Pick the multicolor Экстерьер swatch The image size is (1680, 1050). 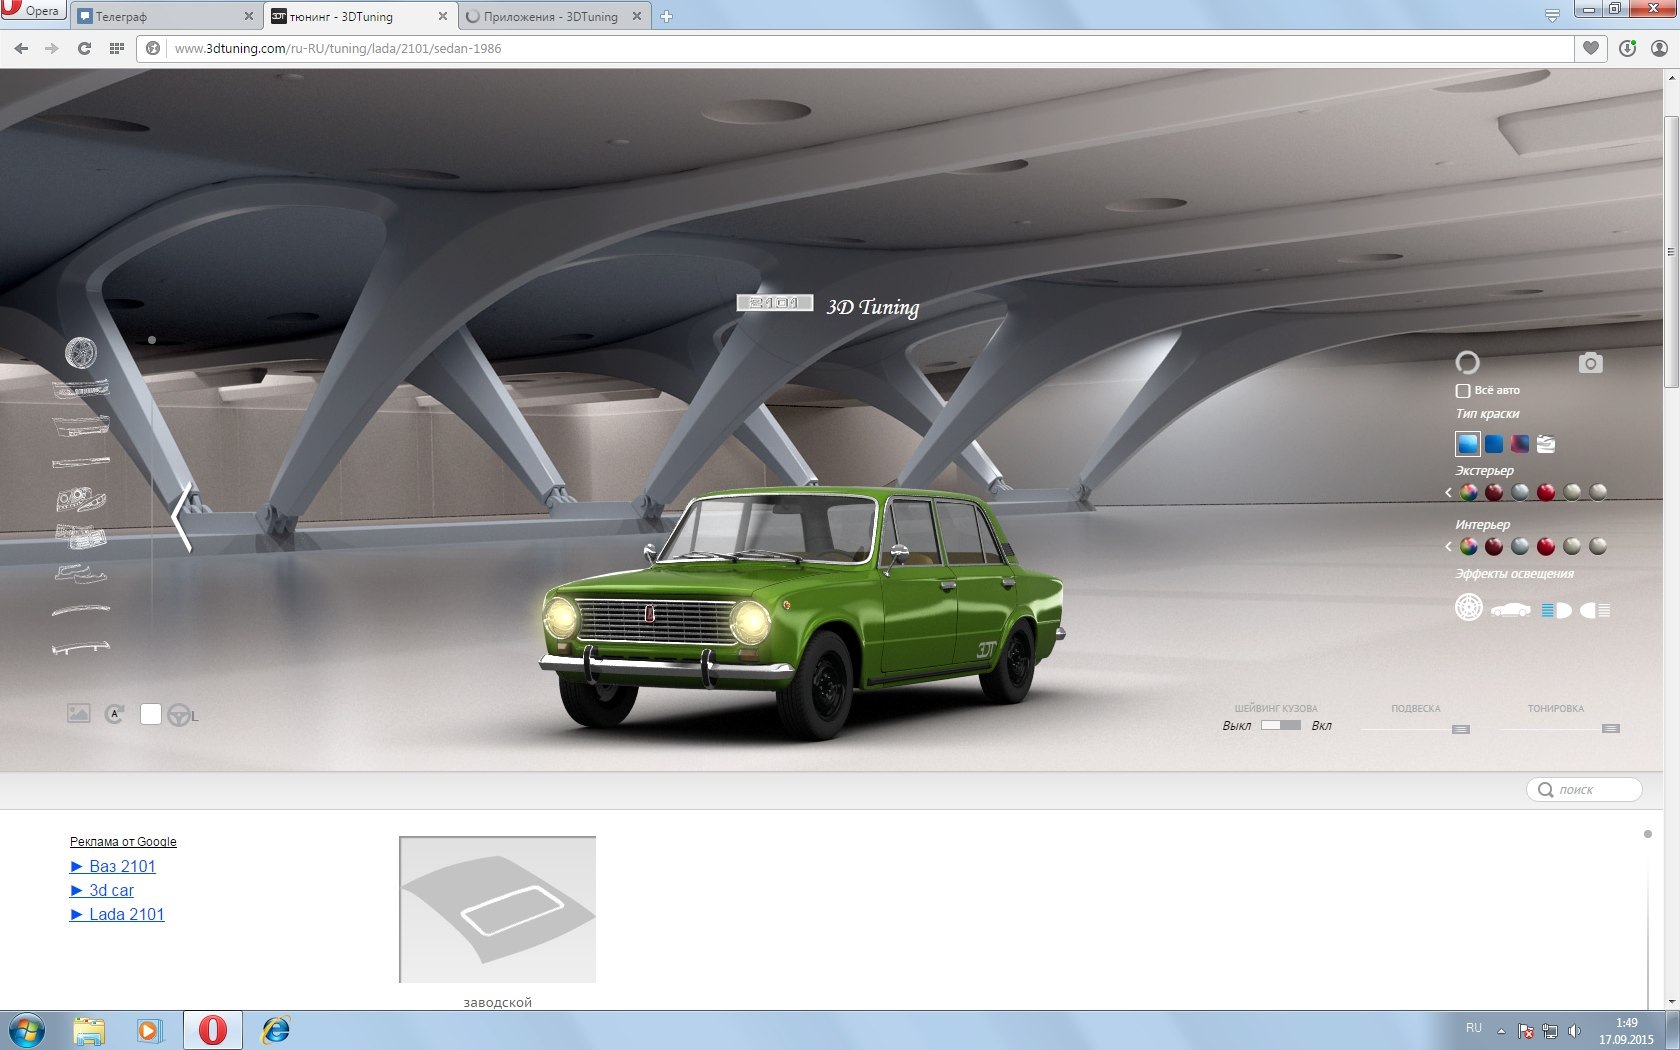1468,492
